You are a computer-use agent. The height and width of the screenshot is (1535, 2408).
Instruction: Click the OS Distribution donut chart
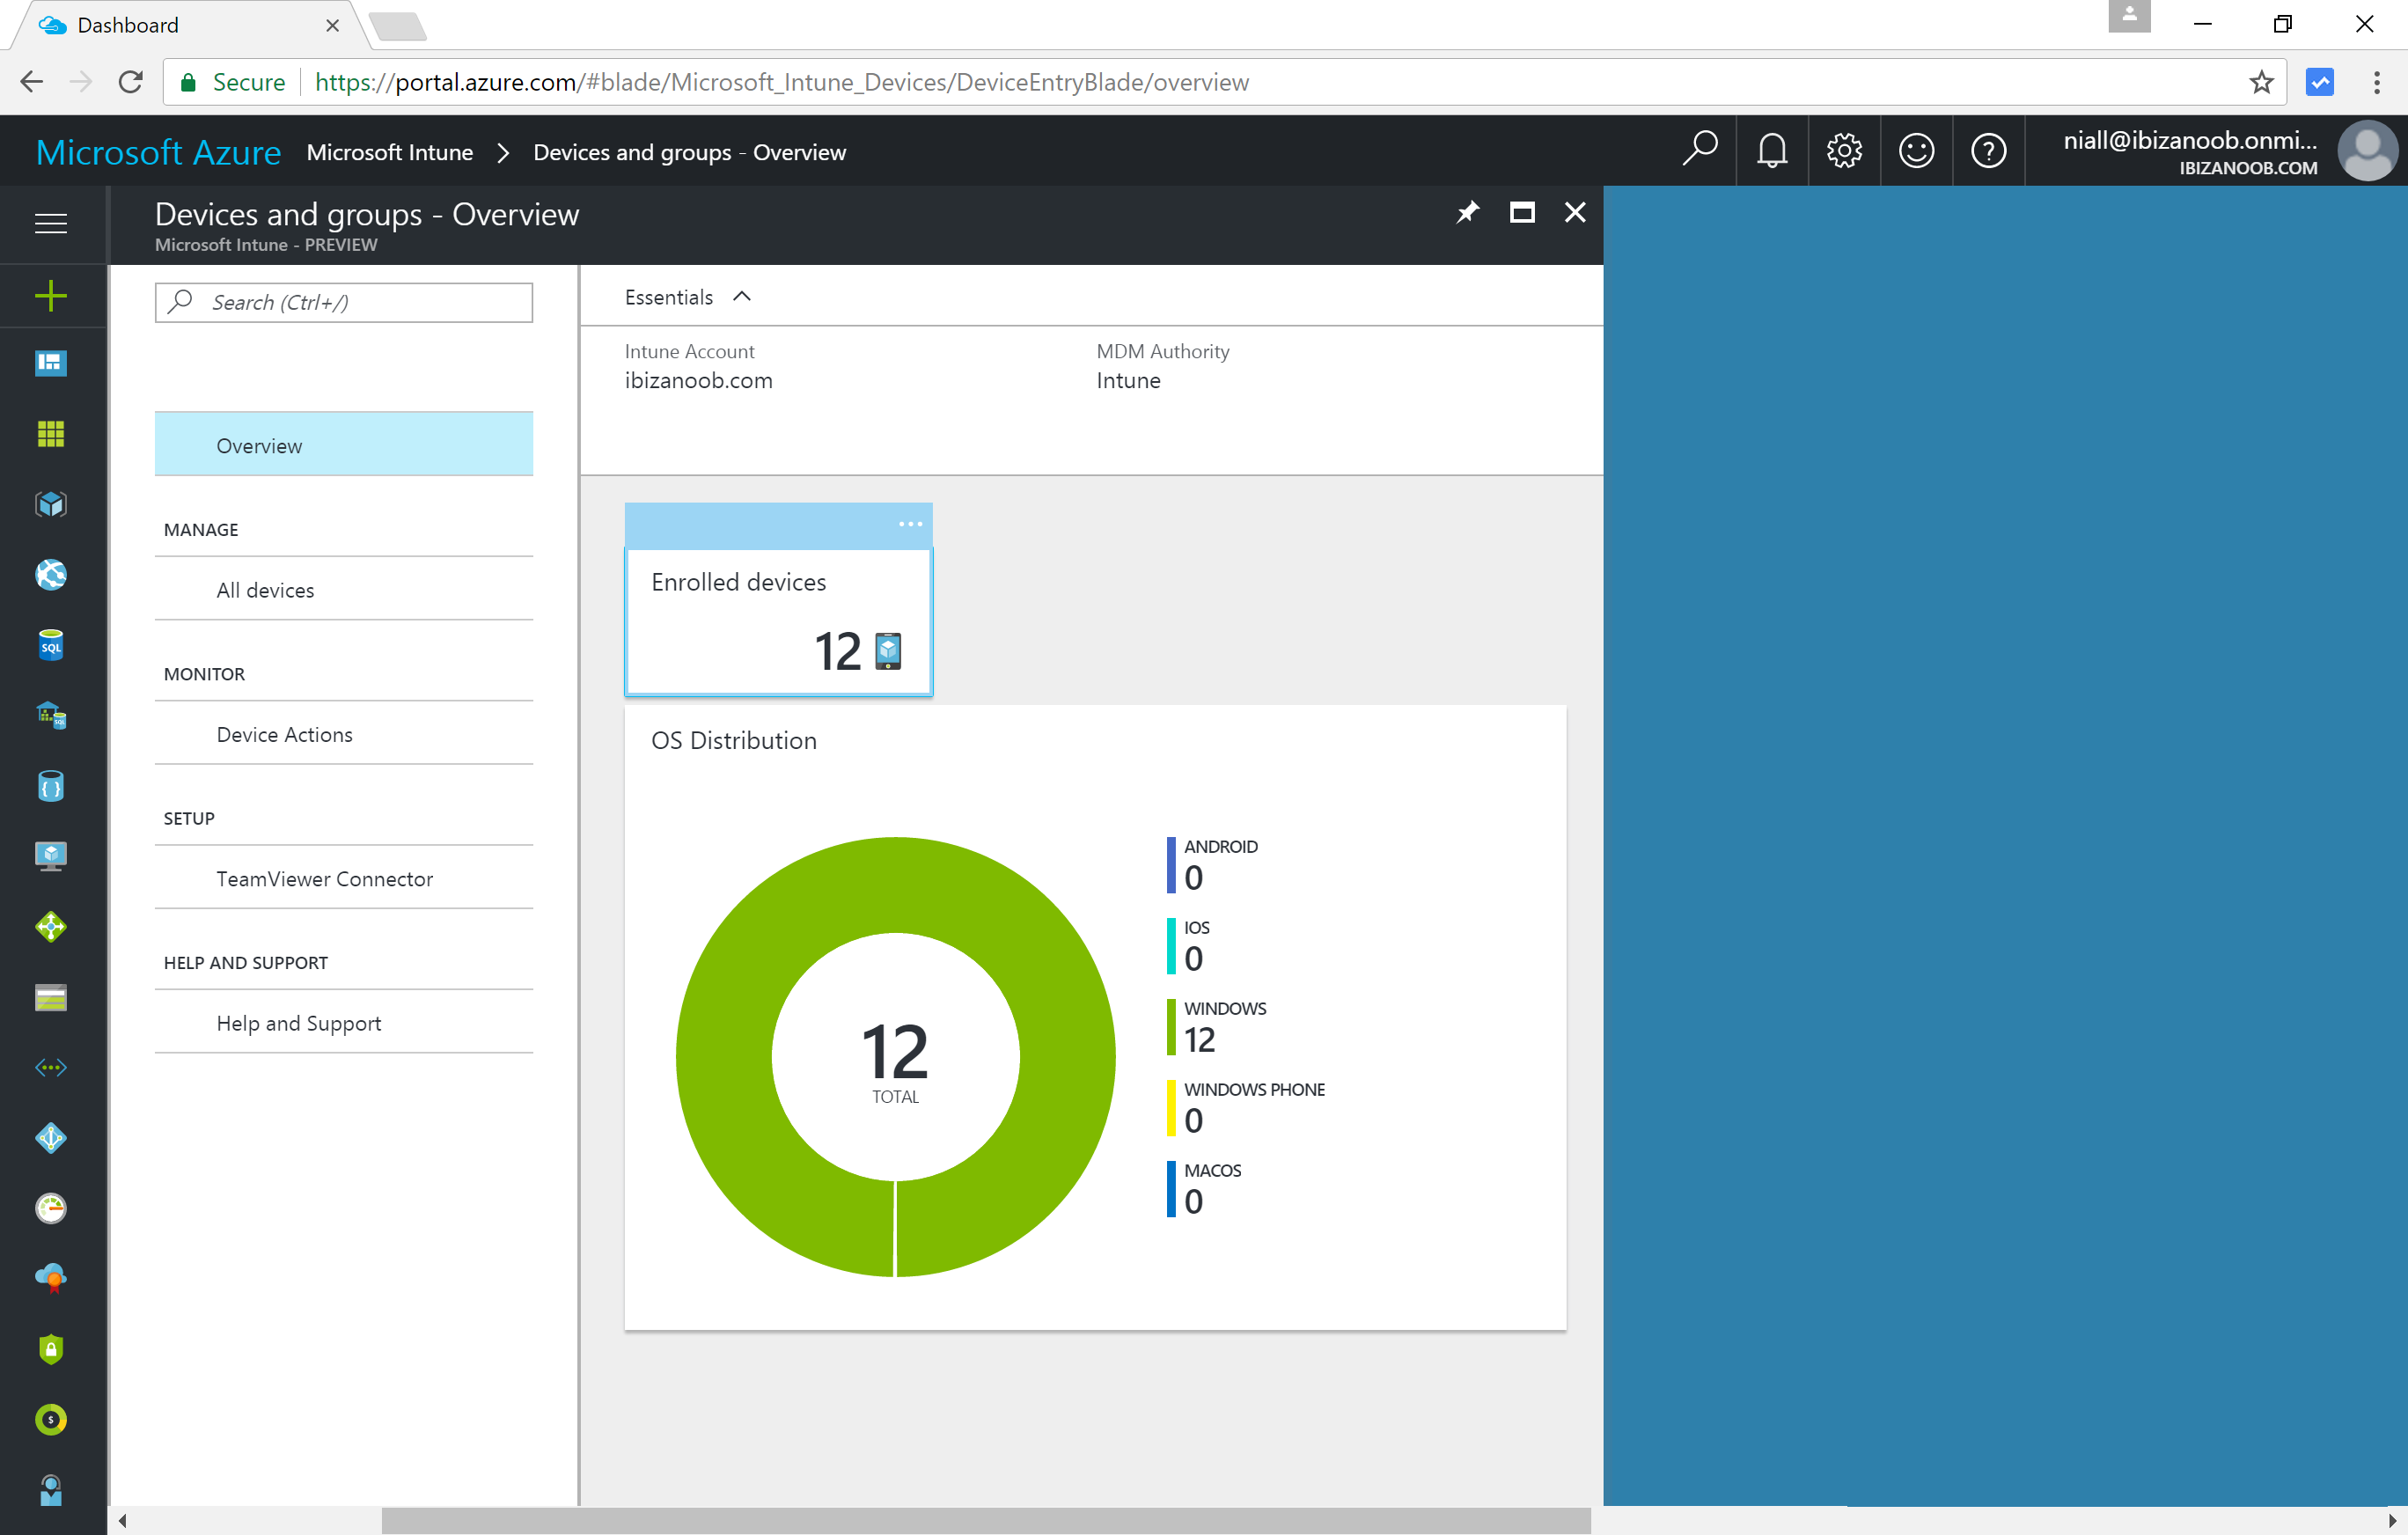click(895, 1056)
